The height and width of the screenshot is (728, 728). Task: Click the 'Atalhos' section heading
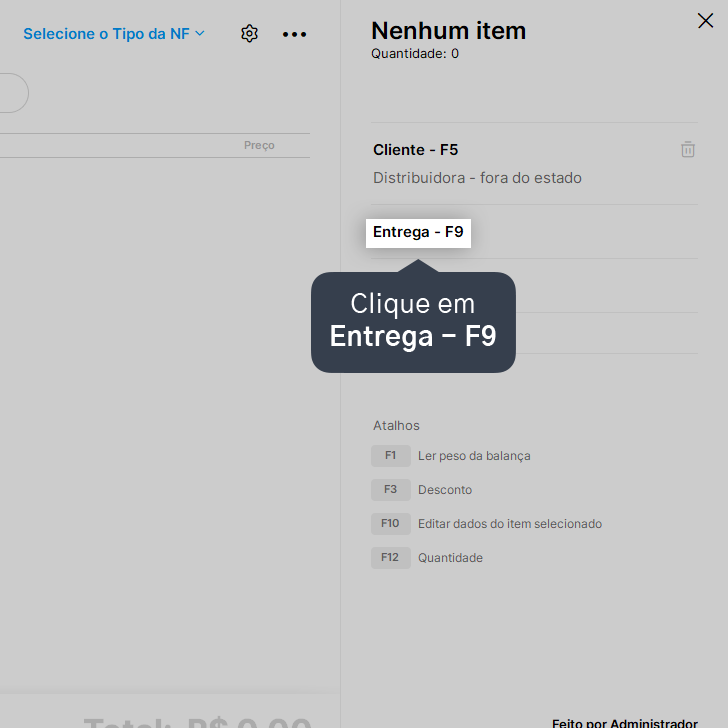pyautogui.click(x=396, y=425)
